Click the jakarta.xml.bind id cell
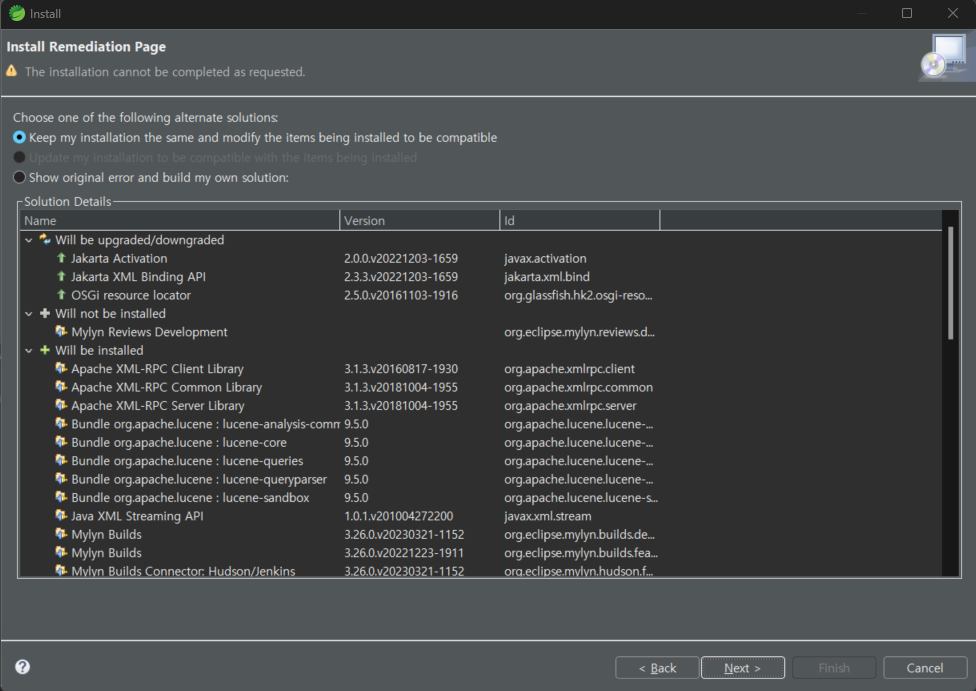This screenshot has width=976, height=691. (x=547, y=277)
